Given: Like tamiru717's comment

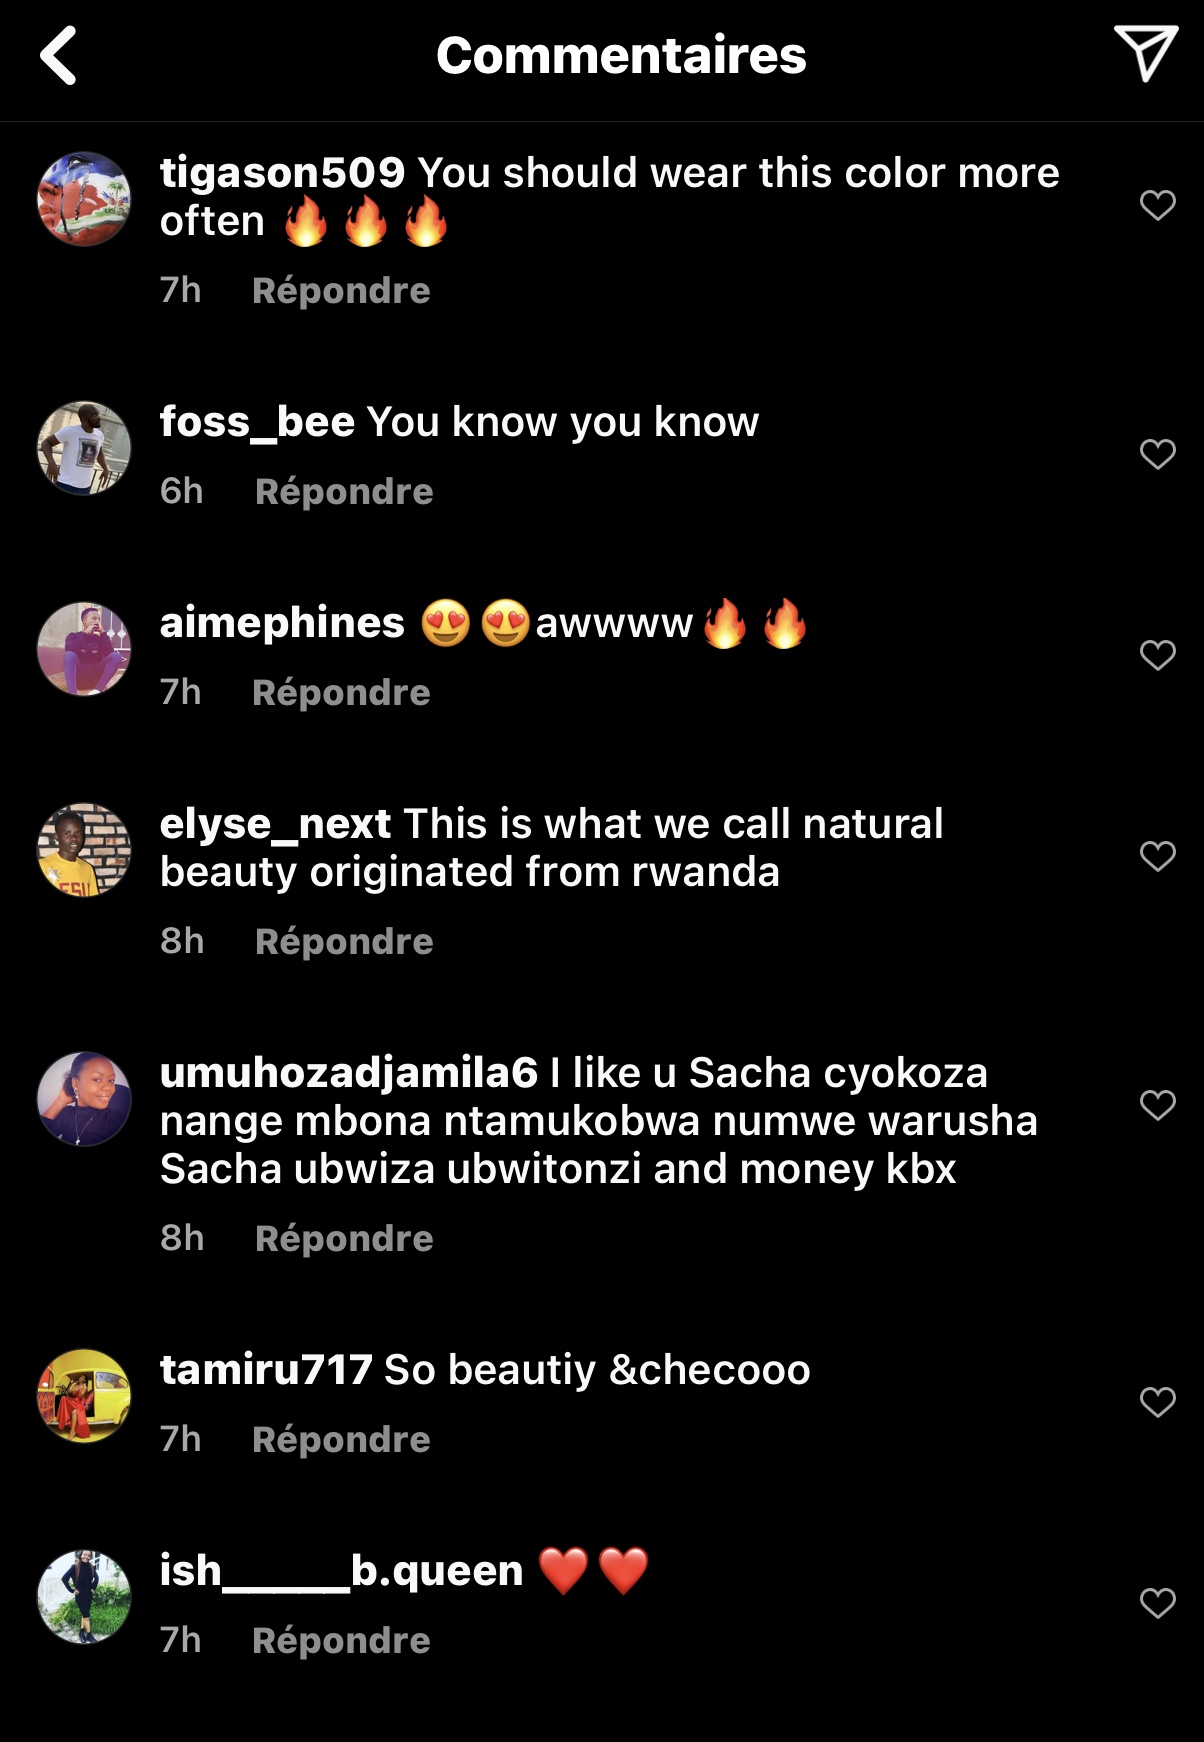Looking at the screenshot, I should click(1157, 1402).
